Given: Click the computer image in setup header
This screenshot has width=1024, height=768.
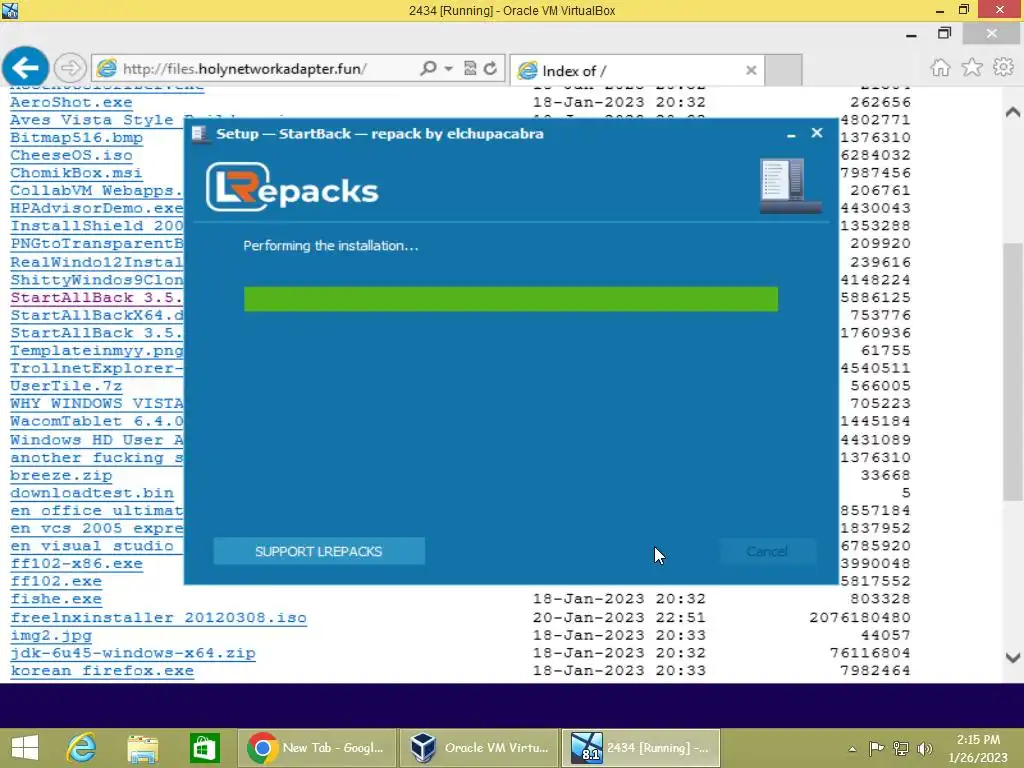Looking at the screenshot, I should click(x=790, y=185).
